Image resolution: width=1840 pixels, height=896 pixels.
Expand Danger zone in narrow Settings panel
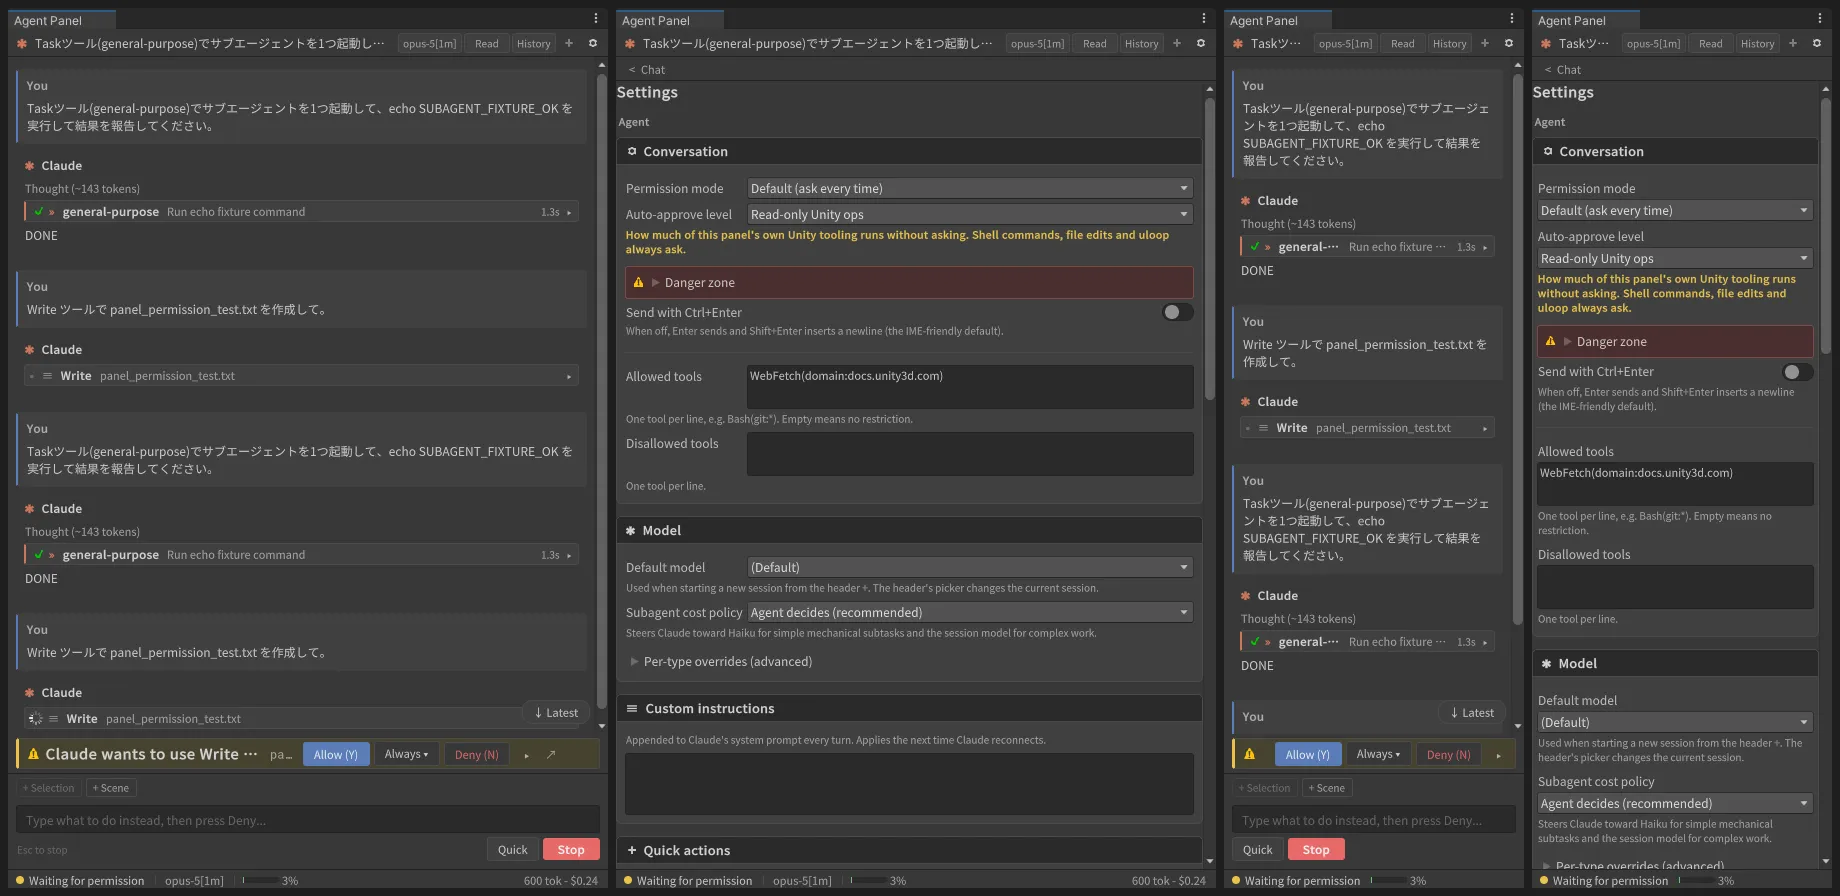coord(1675,341)
